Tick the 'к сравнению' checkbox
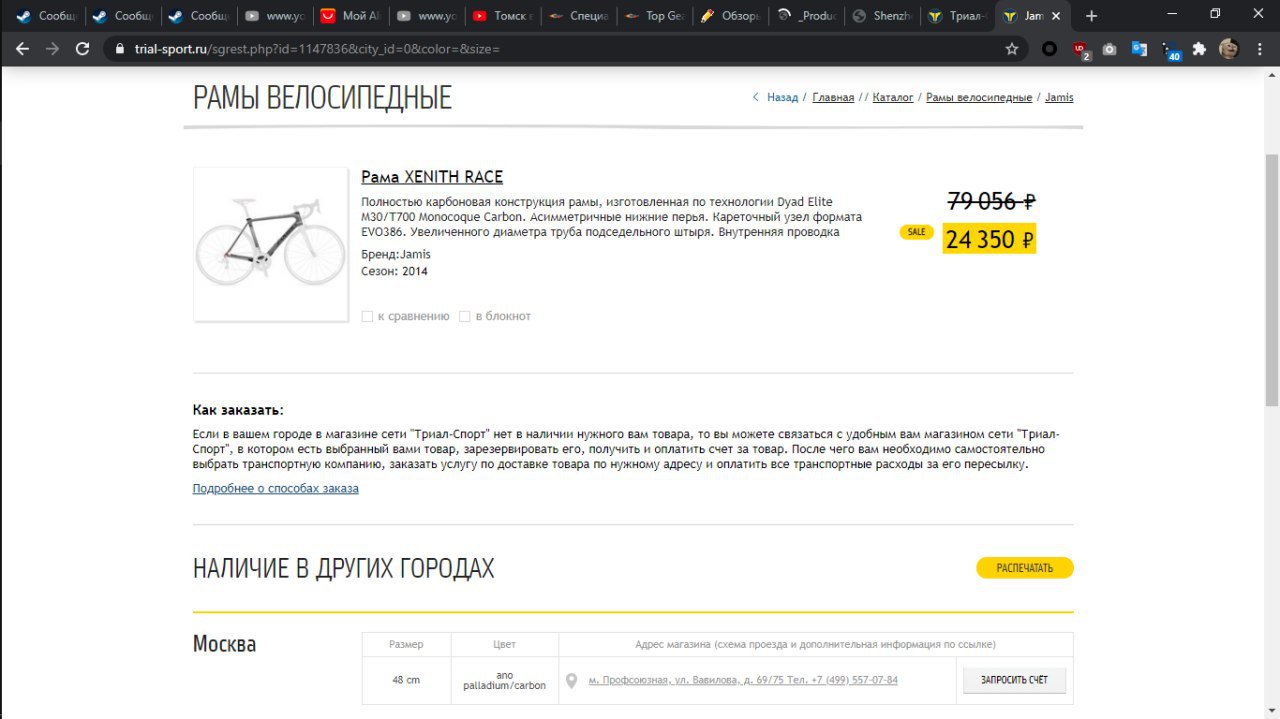Viewport: 1280px width, 719px height. (367, 316)
